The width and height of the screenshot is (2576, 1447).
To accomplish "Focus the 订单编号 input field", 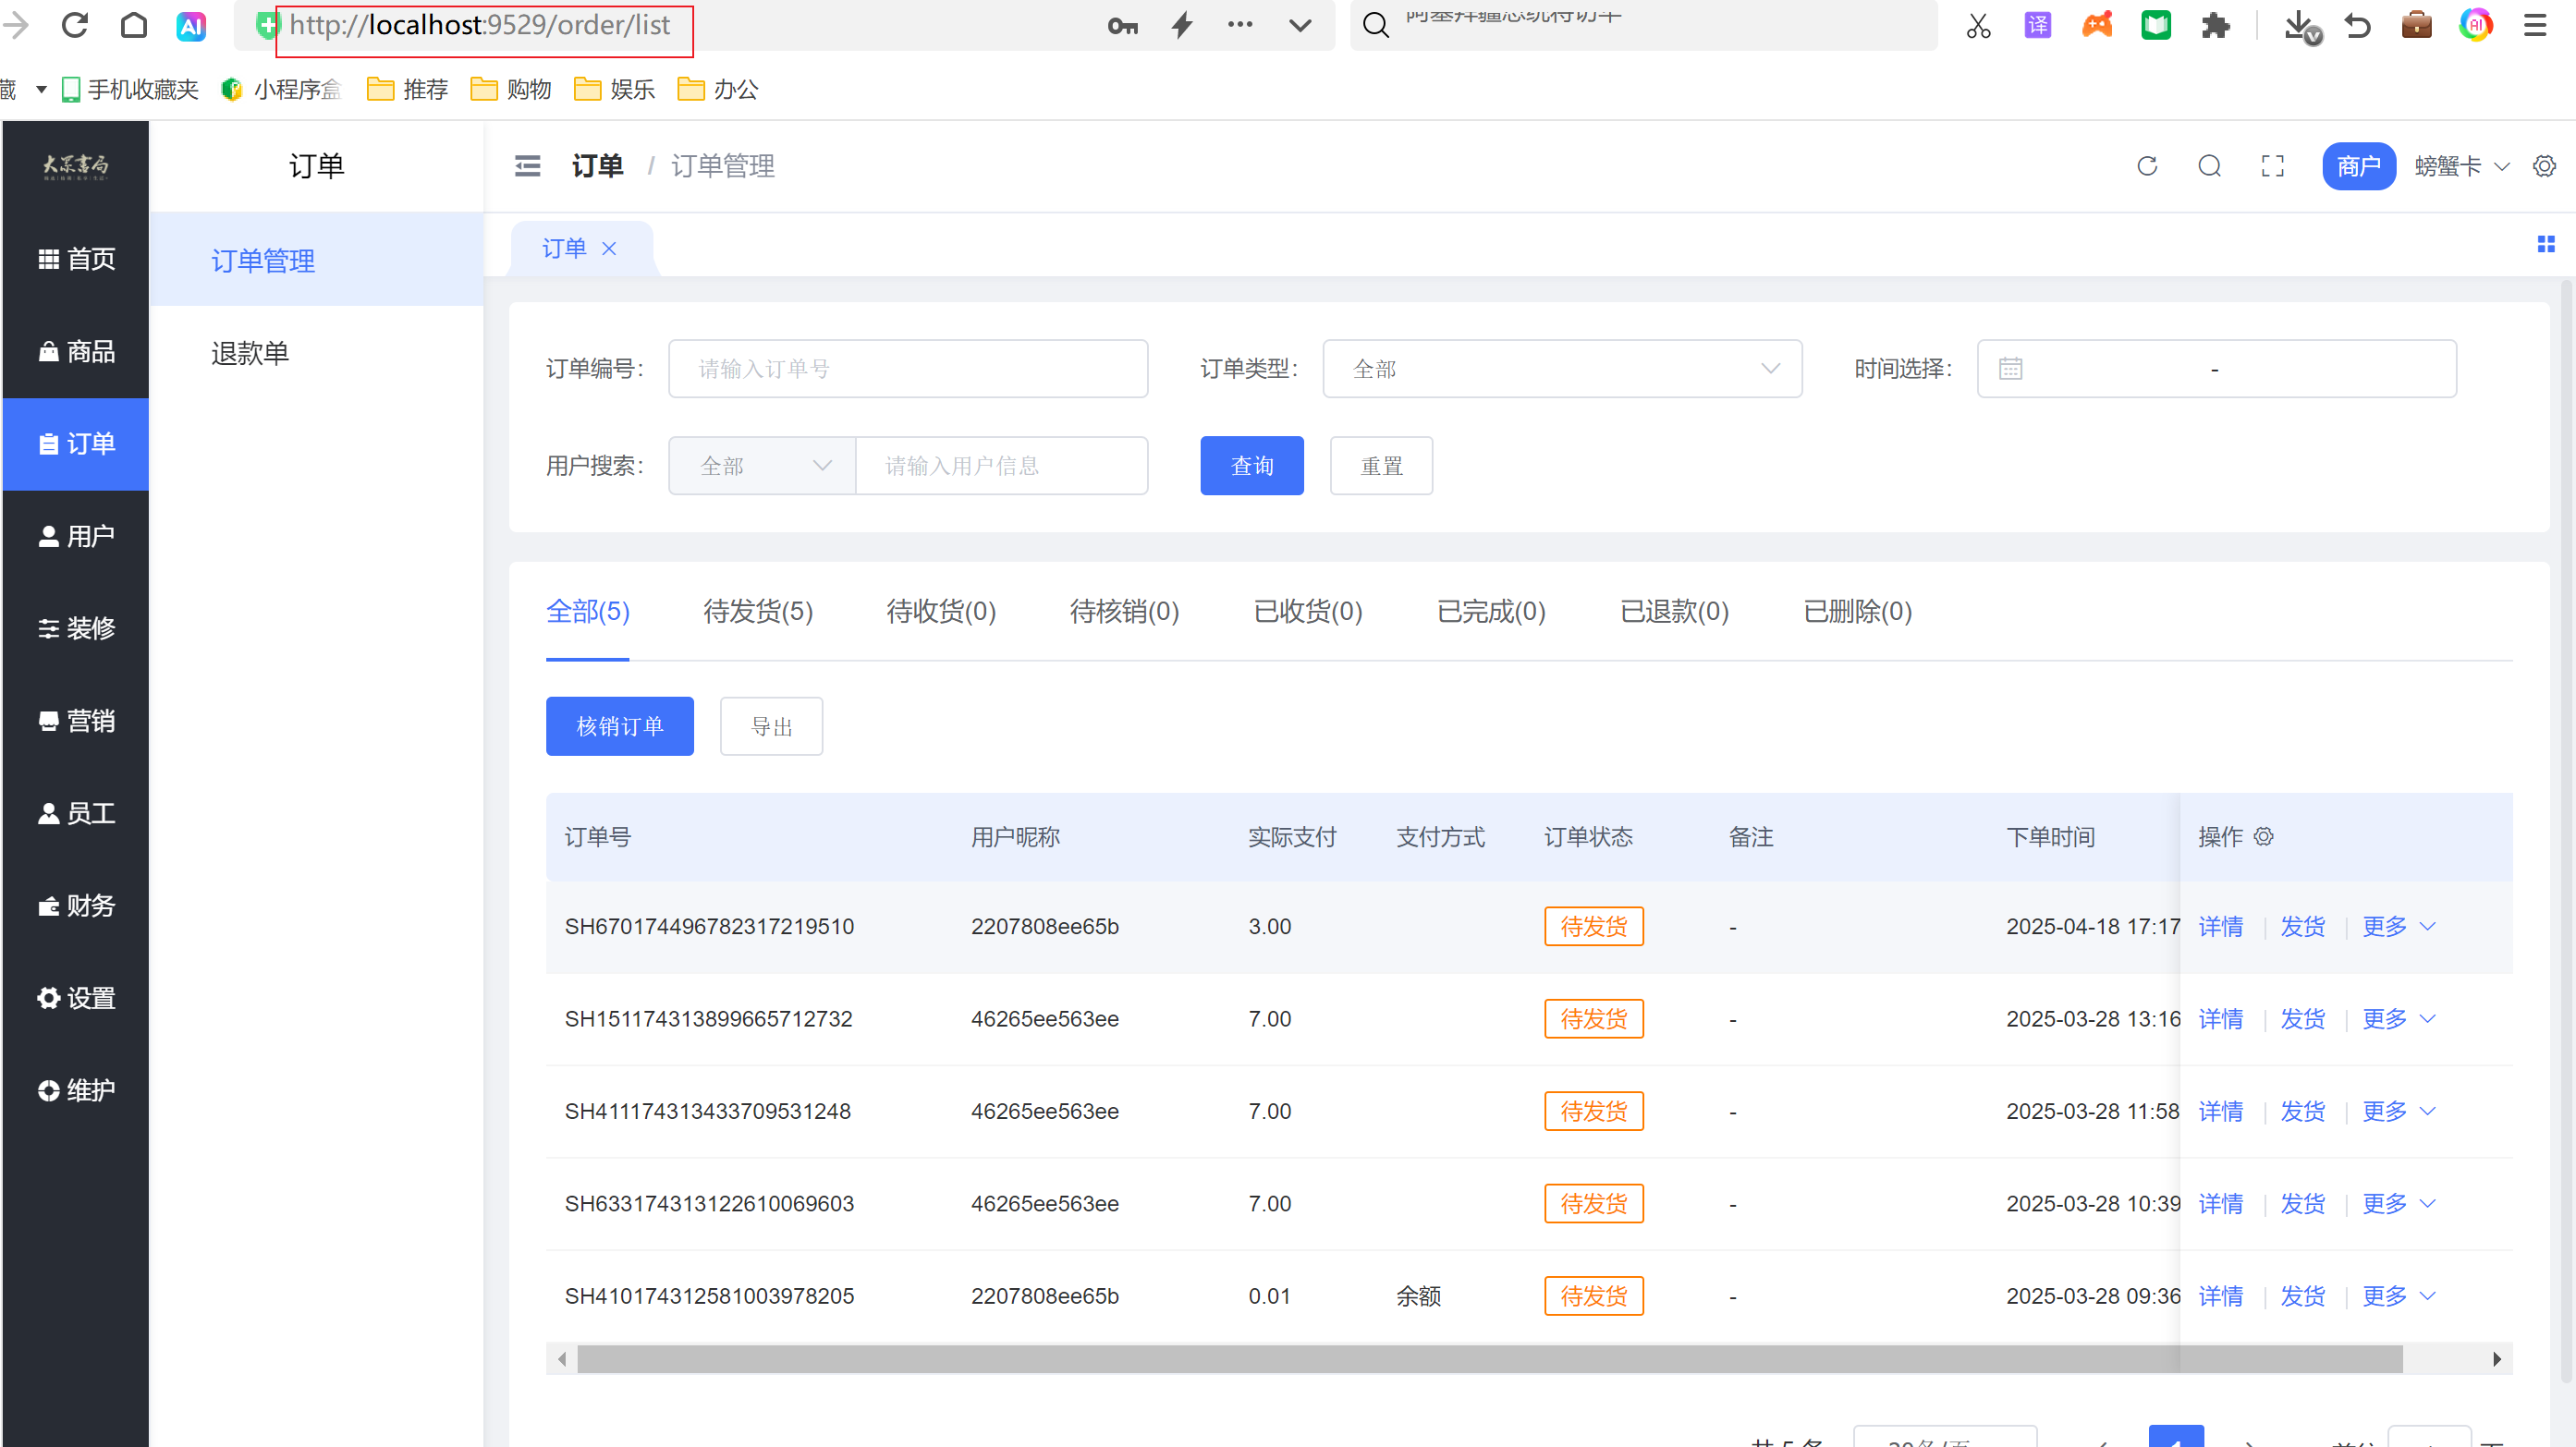I will 907,369.
